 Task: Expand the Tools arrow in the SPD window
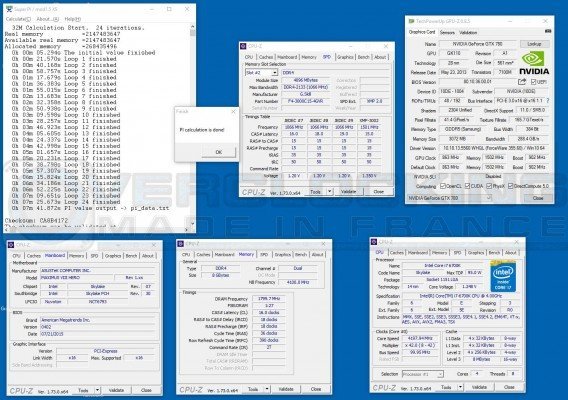(330, 191)
